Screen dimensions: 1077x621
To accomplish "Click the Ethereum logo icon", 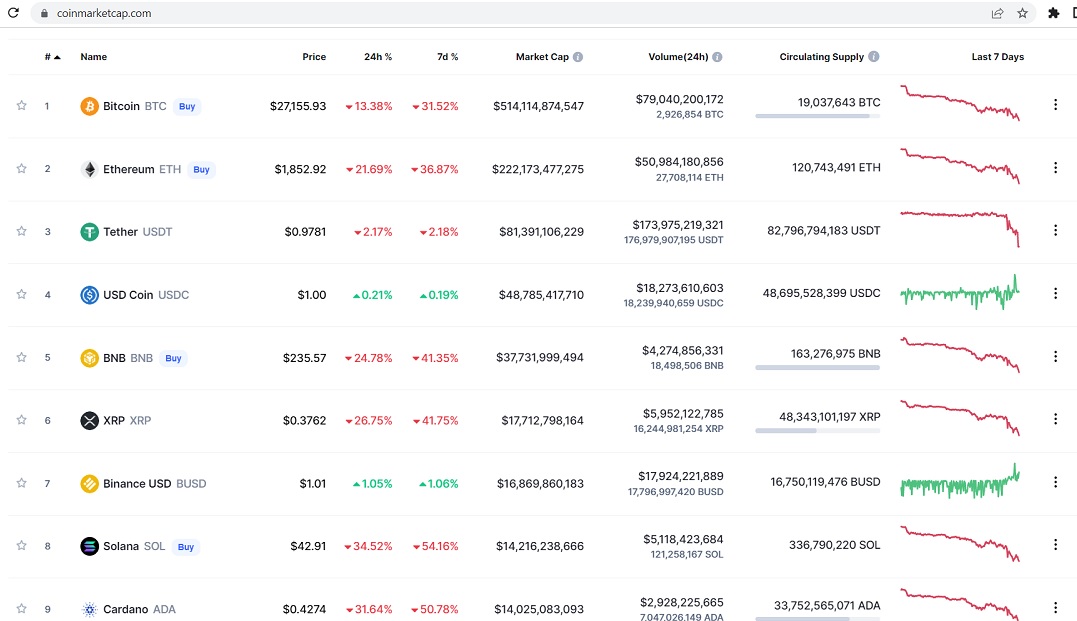I will 89,169.
